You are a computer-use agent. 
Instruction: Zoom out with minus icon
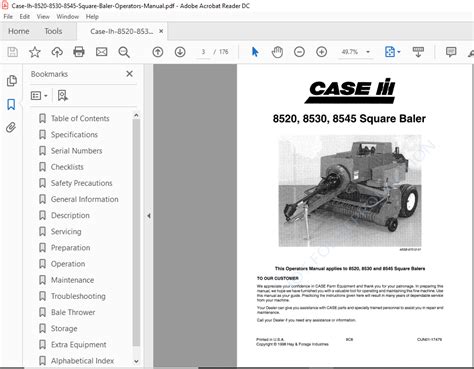(299, 52)
